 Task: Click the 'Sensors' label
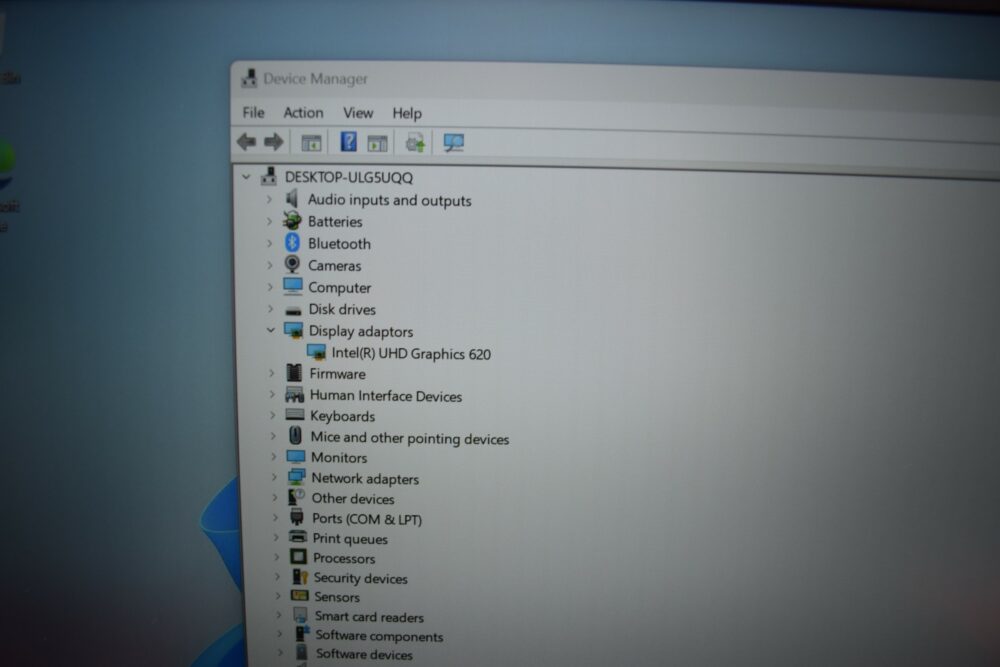337,597
